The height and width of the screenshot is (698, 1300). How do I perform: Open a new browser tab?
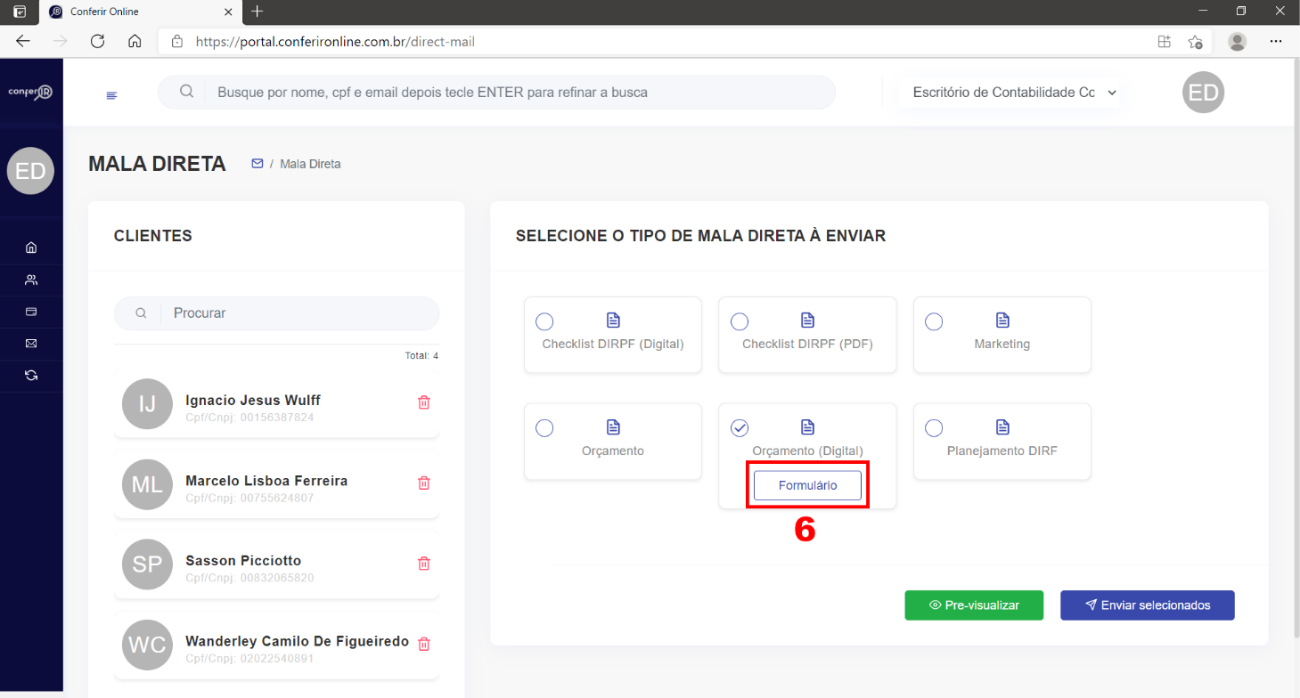[257, 11]
